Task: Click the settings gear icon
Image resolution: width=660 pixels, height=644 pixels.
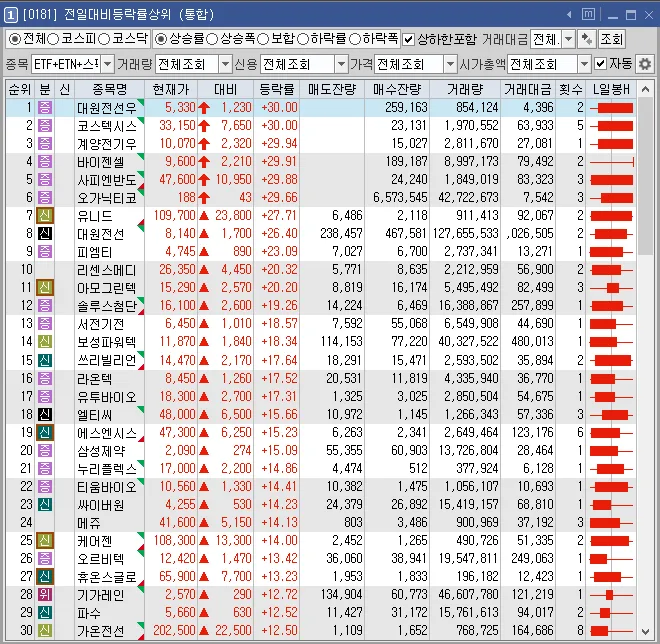Action: tap(645, 64)
